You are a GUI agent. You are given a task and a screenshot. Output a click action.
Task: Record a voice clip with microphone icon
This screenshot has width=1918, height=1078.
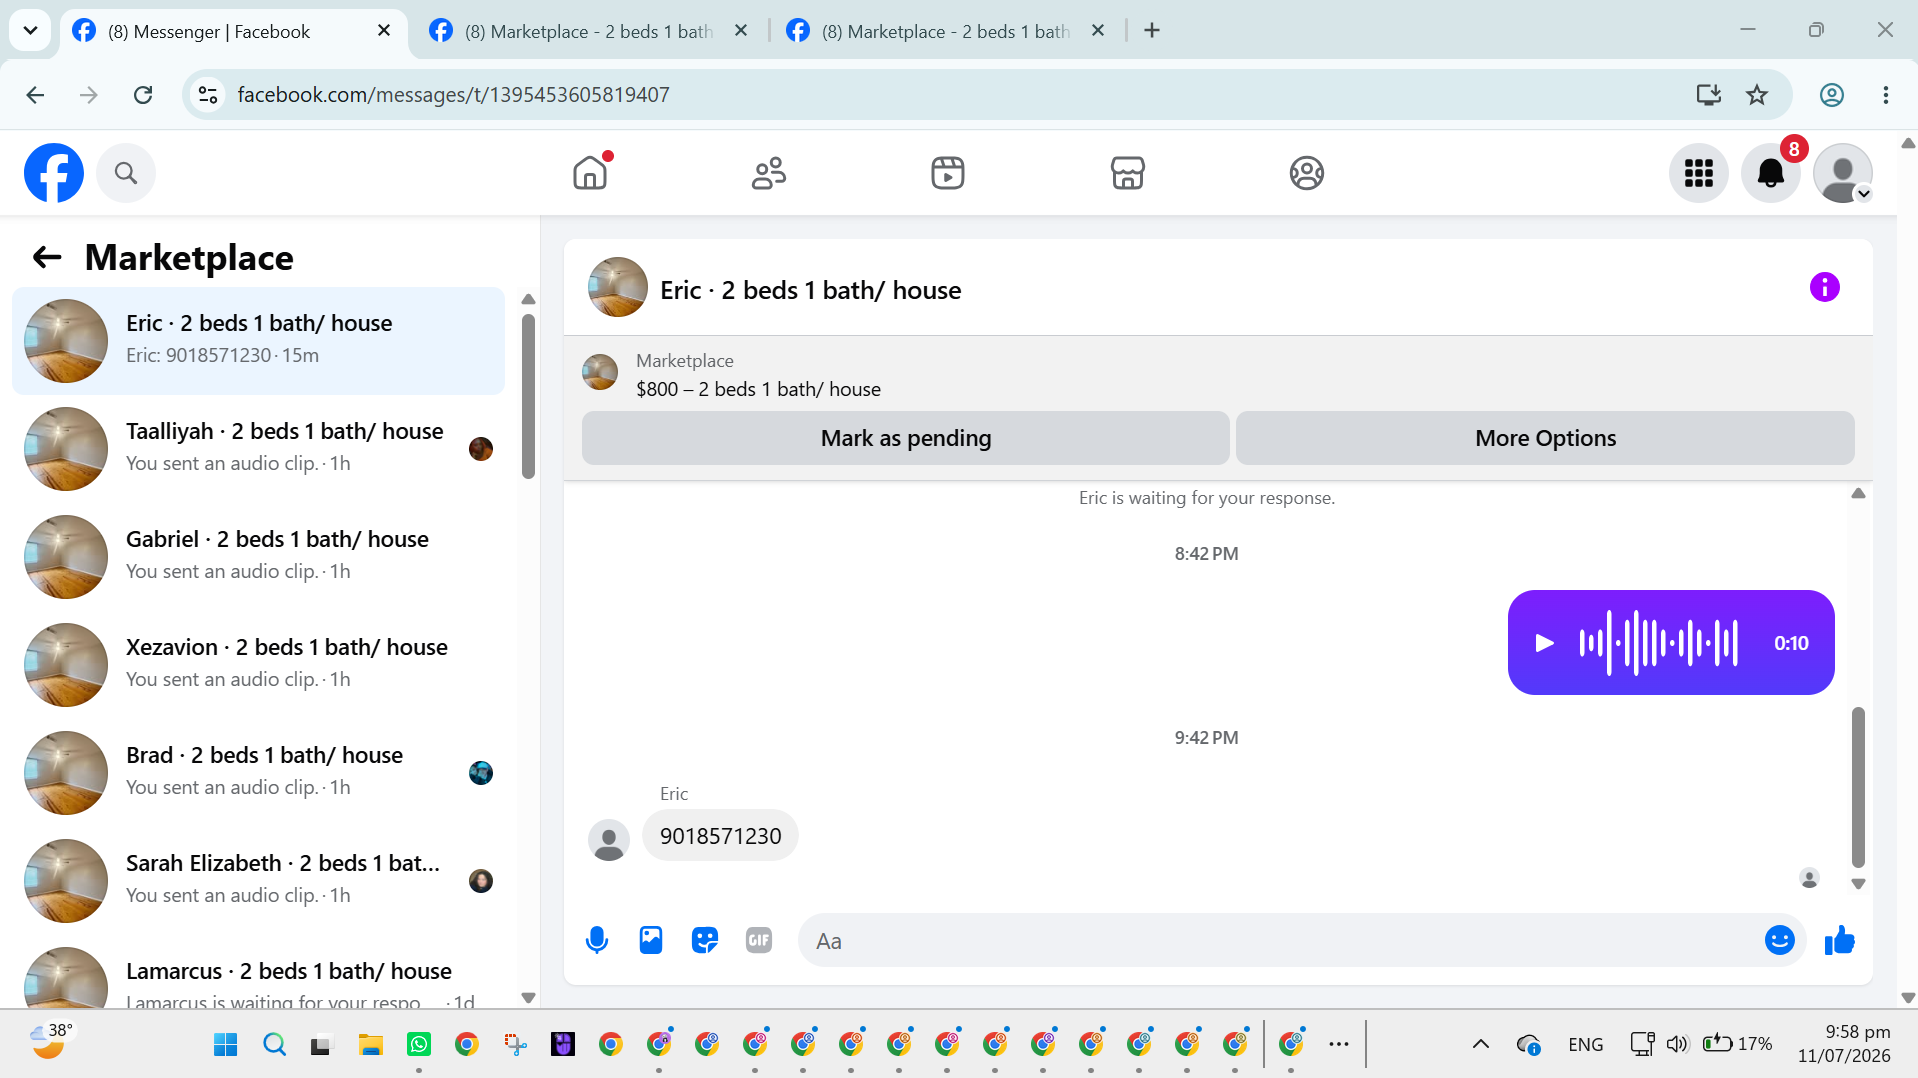pos(597,940)
